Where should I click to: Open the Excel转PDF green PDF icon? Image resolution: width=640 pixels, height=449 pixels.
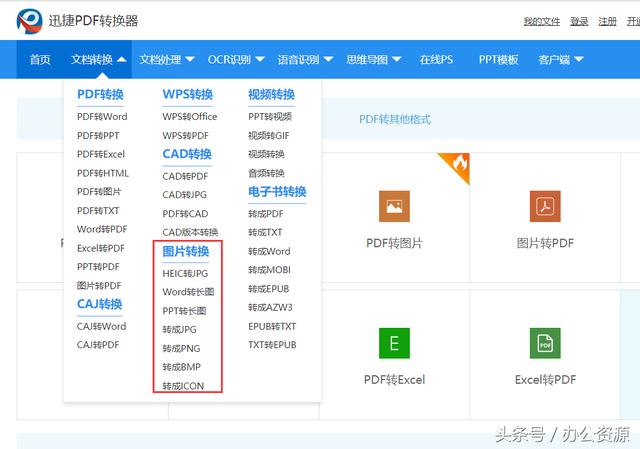[x=545, y=343]
